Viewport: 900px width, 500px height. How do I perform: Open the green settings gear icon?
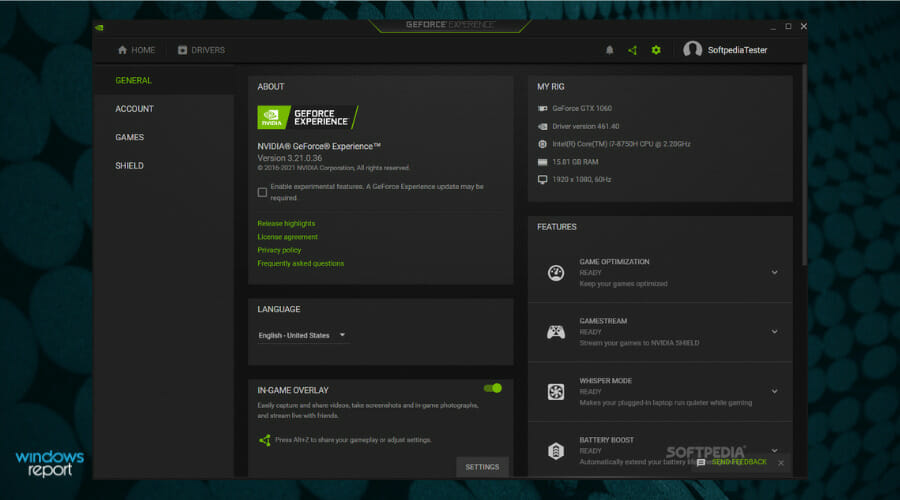click(656, 50)
